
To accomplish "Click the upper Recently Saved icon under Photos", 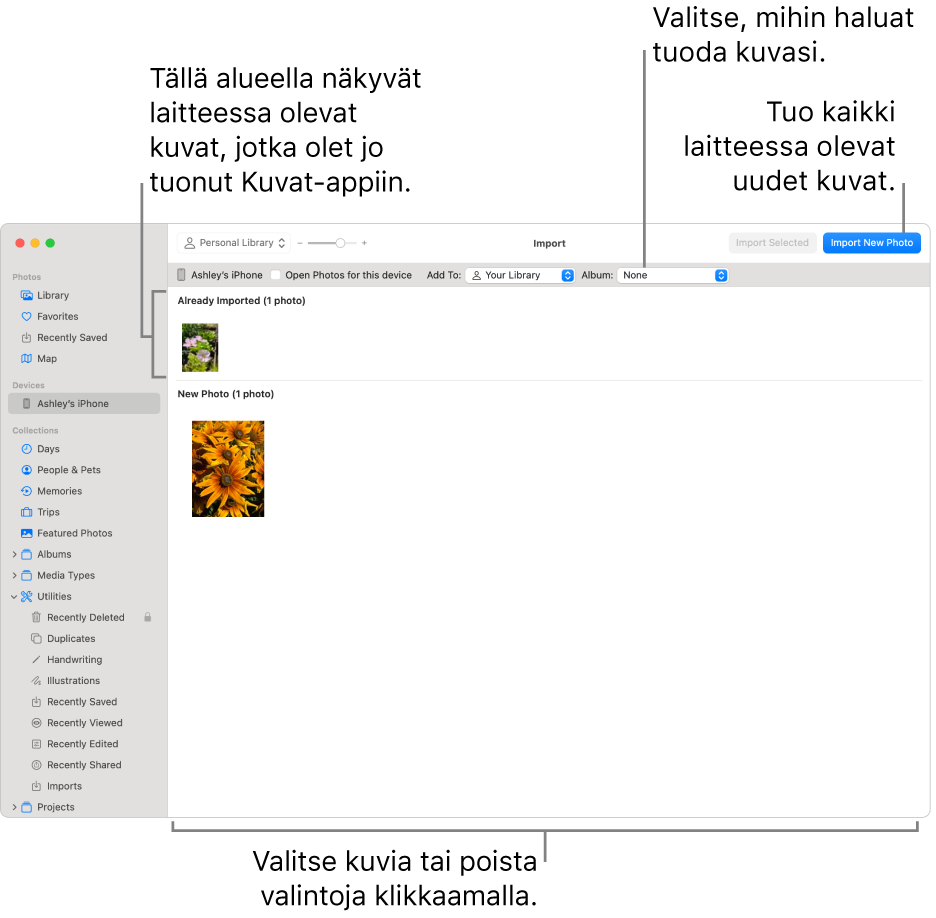I will point(26,339).
